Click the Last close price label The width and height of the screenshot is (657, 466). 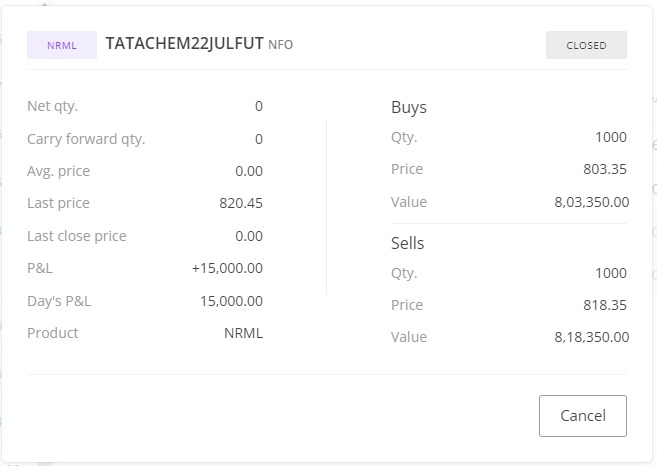[x=76, y=236]
